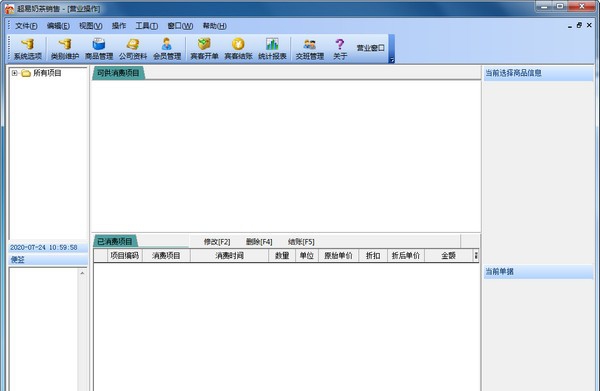Restore the inner child window
Viewport: 600px width, 391px height.
579,25
